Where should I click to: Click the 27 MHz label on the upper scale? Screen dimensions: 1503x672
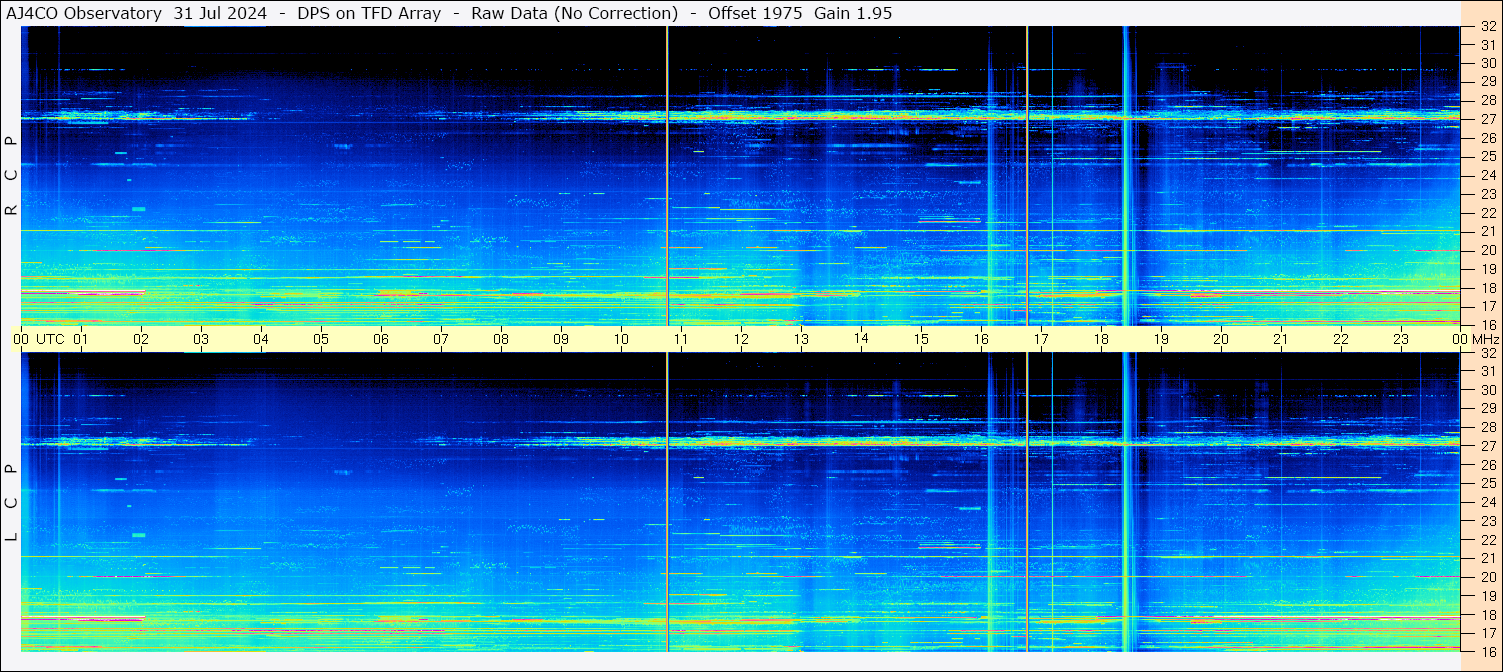point(1487,119)
